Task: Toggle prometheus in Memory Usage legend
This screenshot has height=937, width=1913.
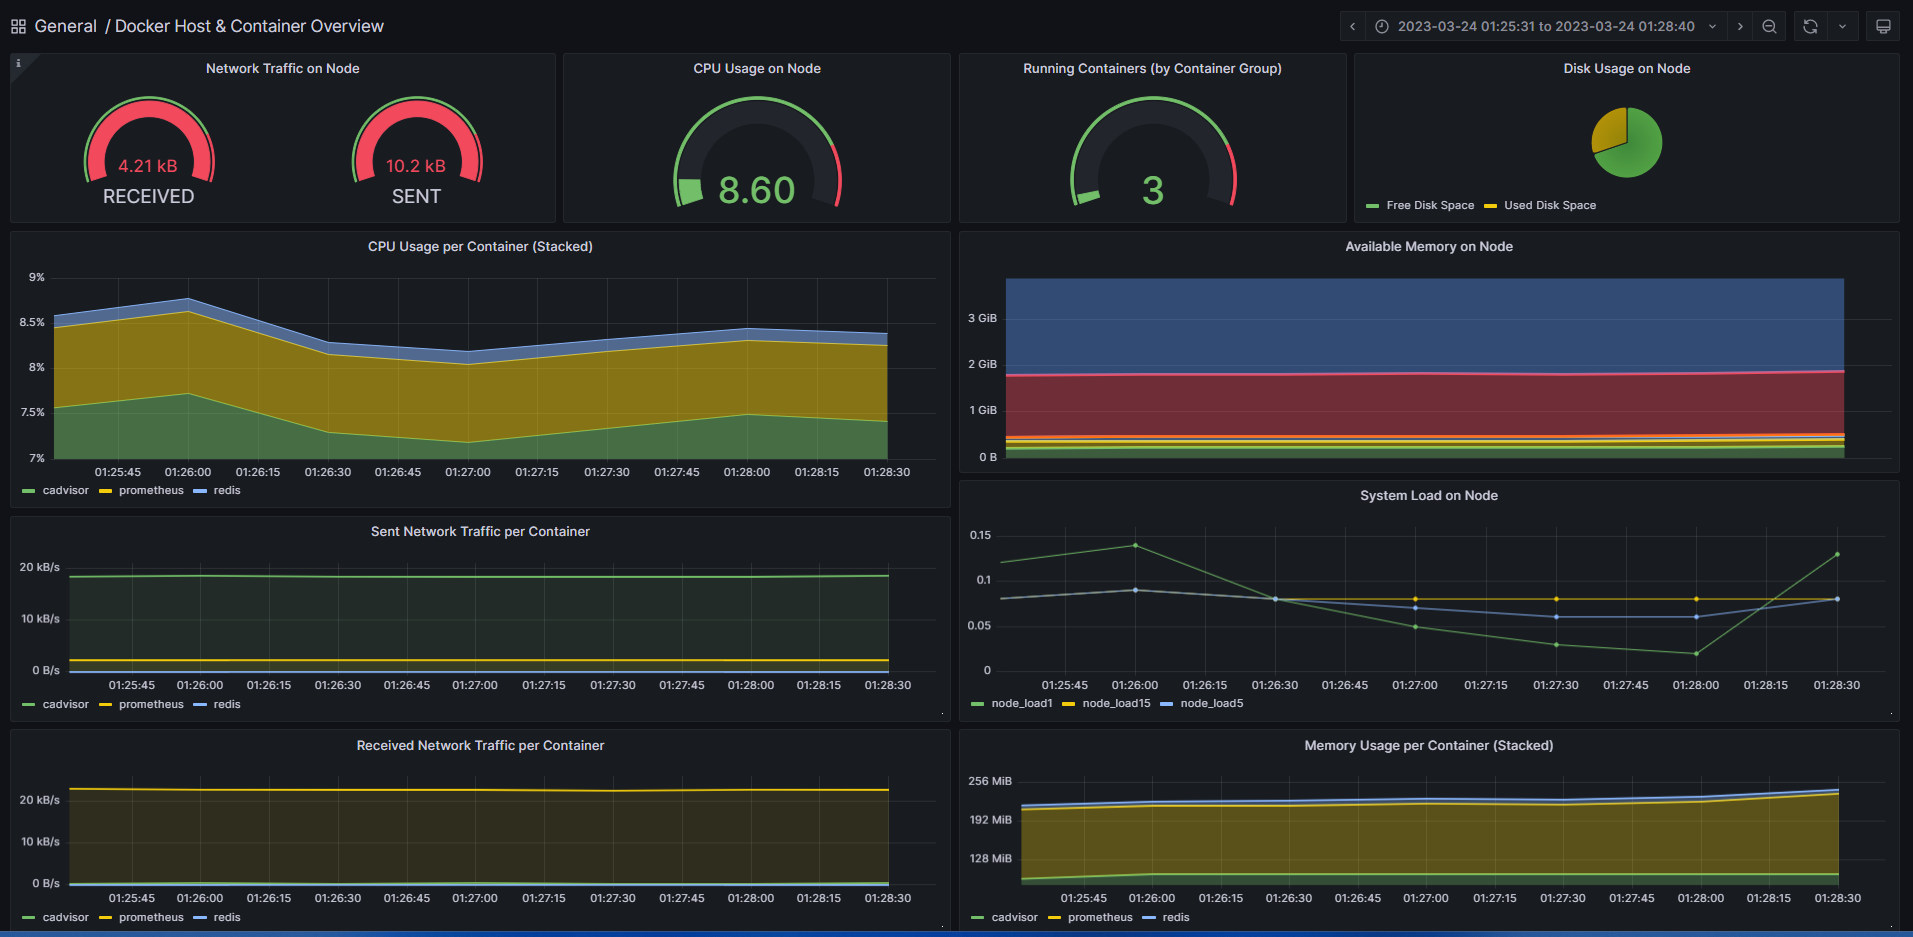Action: point(1100,917)
